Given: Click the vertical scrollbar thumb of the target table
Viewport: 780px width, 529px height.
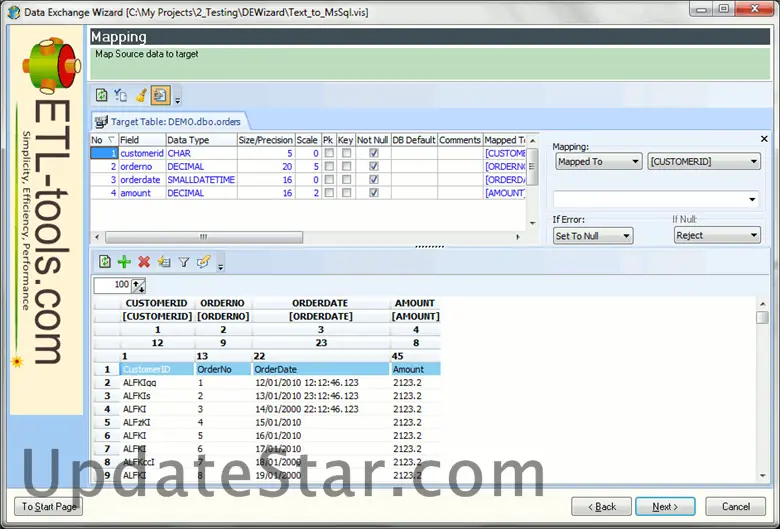Looking at the screenshot, I should click(532, 167).
